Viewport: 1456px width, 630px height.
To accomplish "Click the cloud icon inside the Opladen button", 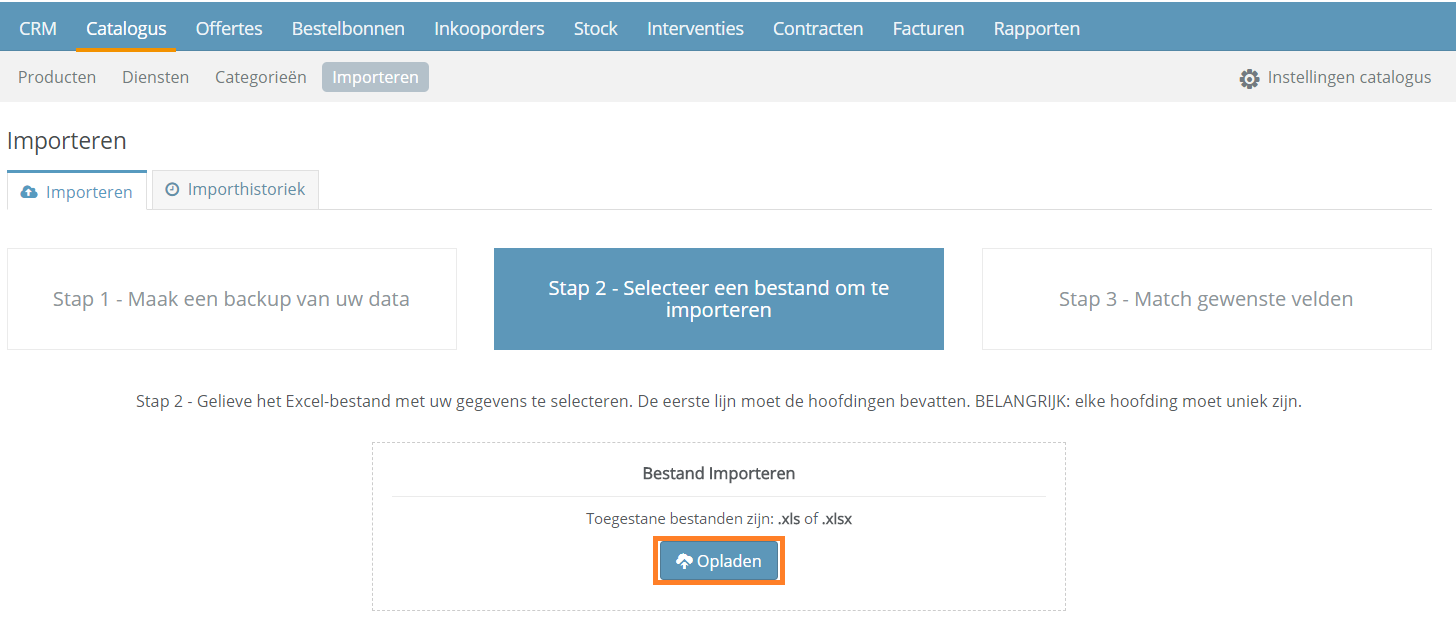I will click(684, 562).
